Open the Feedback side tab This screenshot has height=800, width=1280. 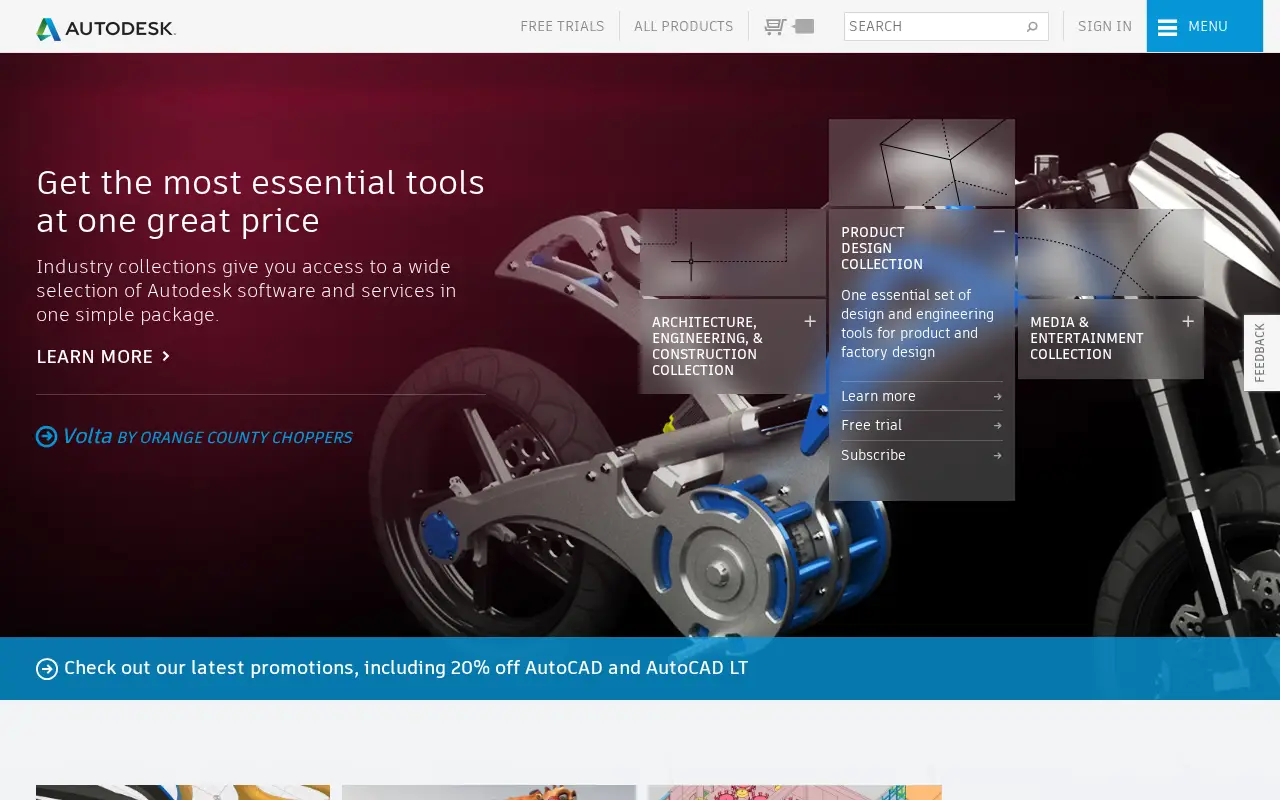coord(1261,352)
